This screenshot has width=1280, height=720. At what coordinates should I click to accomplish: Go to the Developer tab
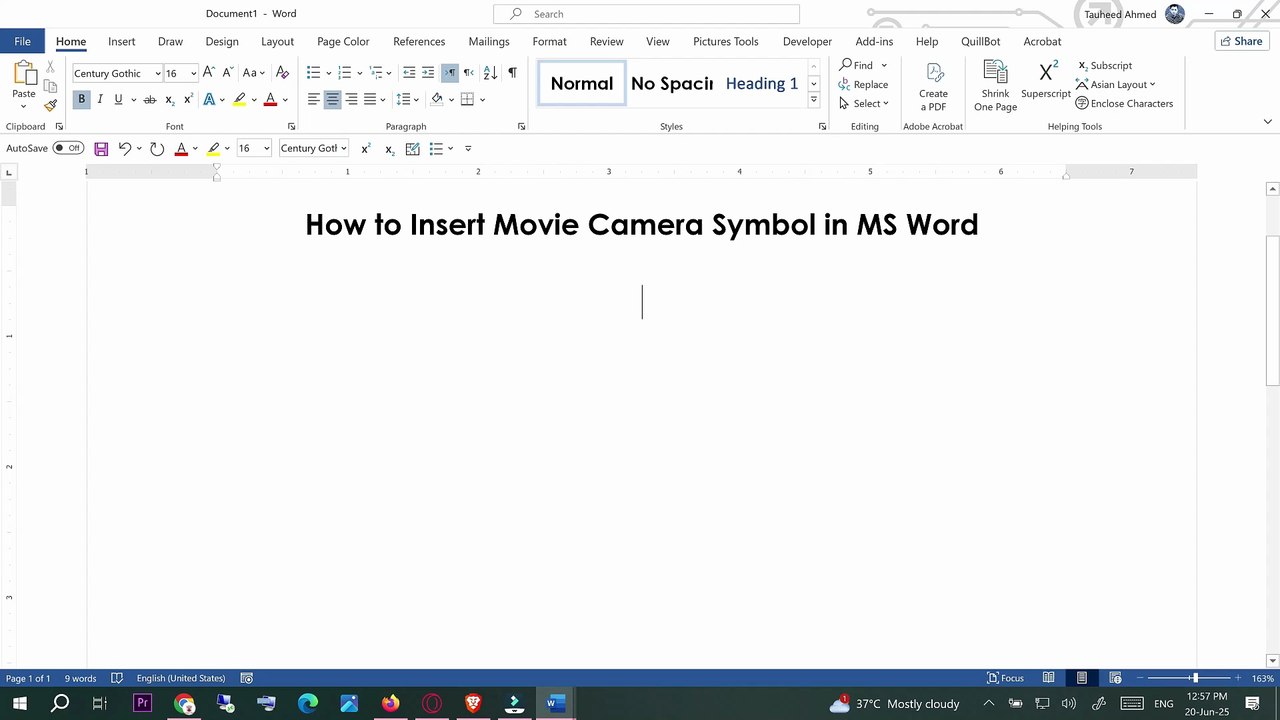807,42
